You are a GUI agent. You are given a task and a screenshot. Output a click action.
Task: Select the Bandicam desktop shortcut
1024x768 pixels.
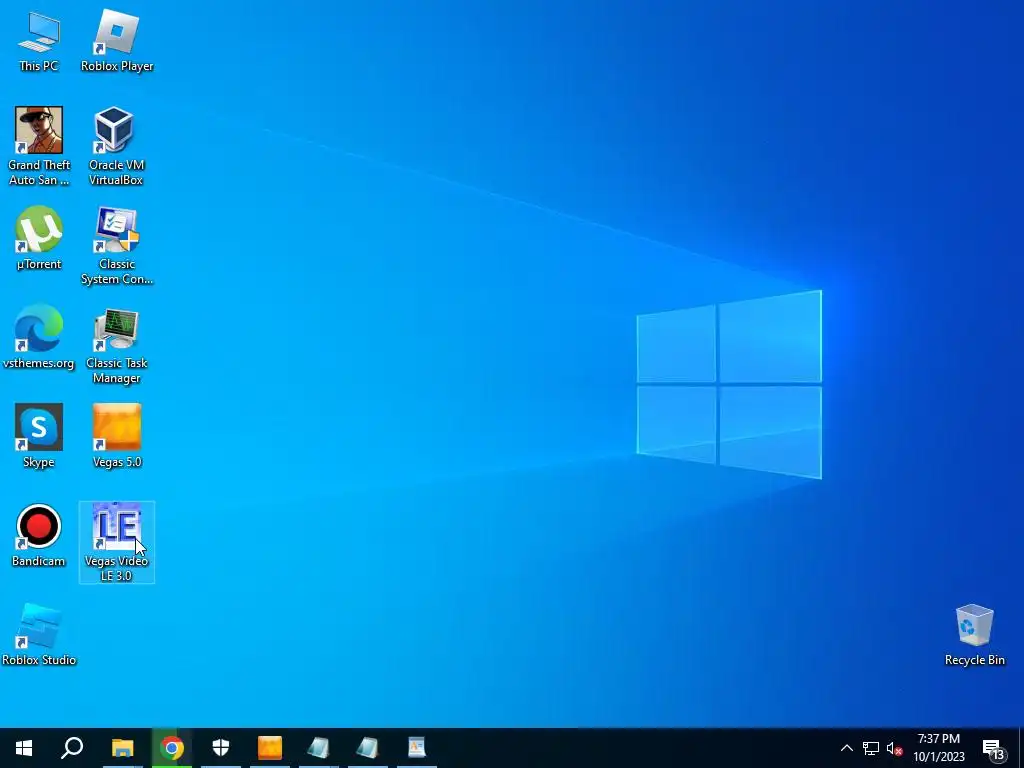39,536
